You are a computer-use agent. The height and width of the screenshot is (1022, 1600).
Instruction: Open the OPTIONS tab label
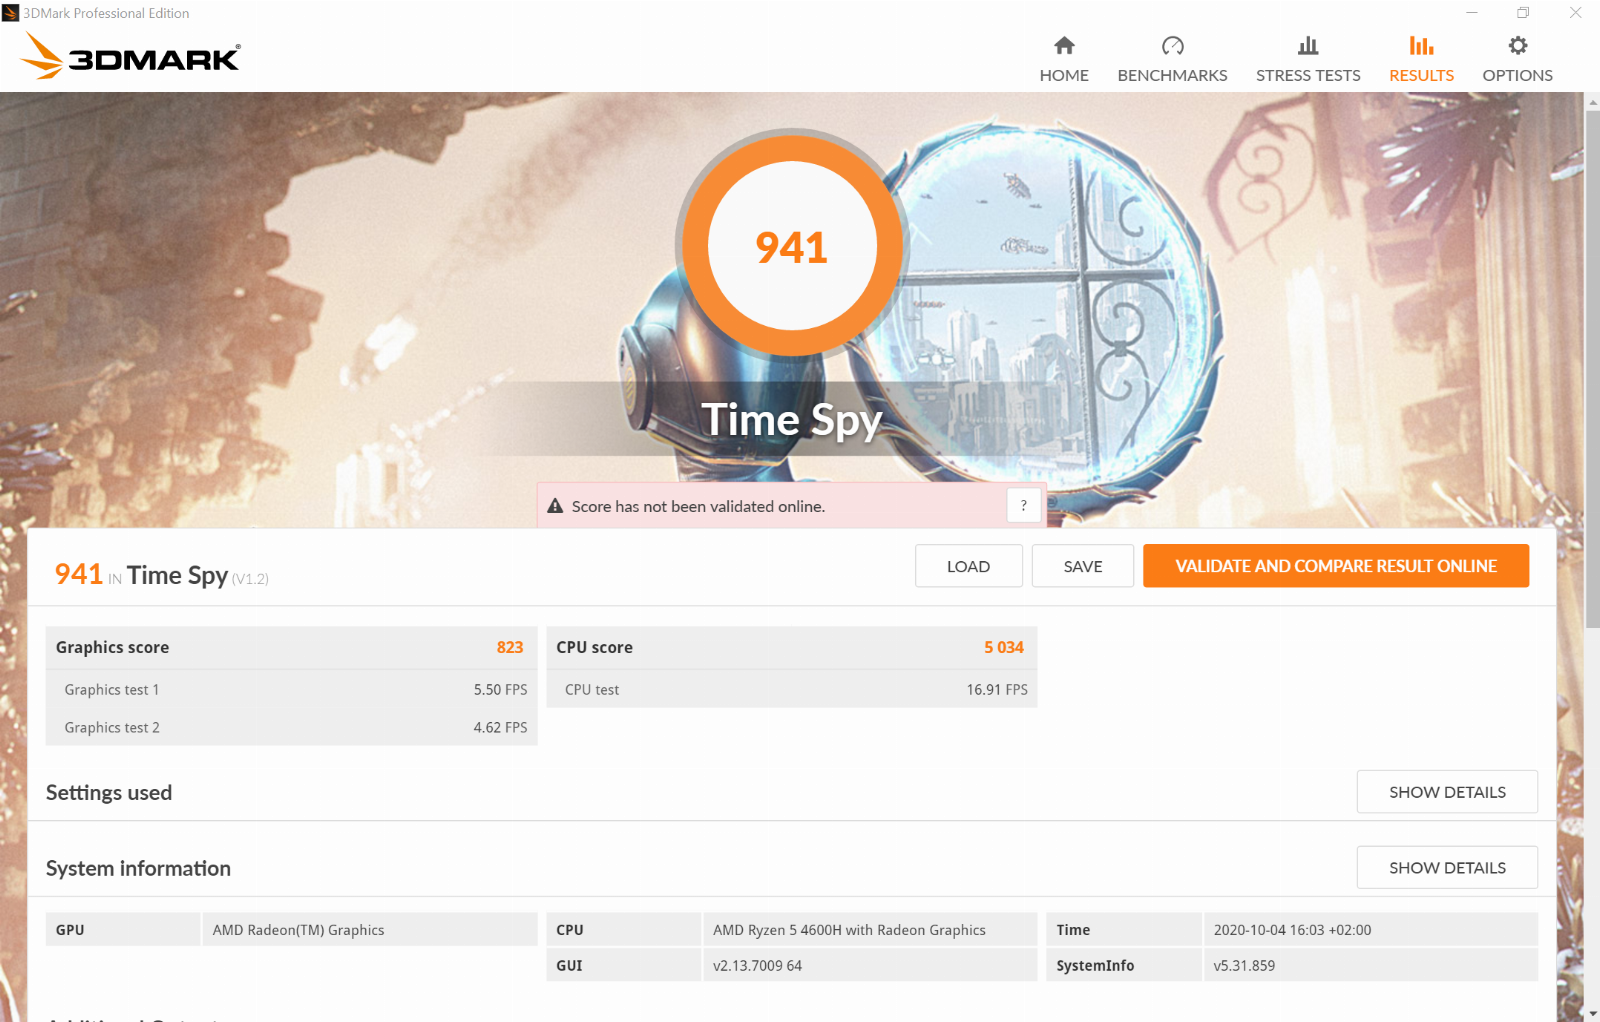[1517, 75]
